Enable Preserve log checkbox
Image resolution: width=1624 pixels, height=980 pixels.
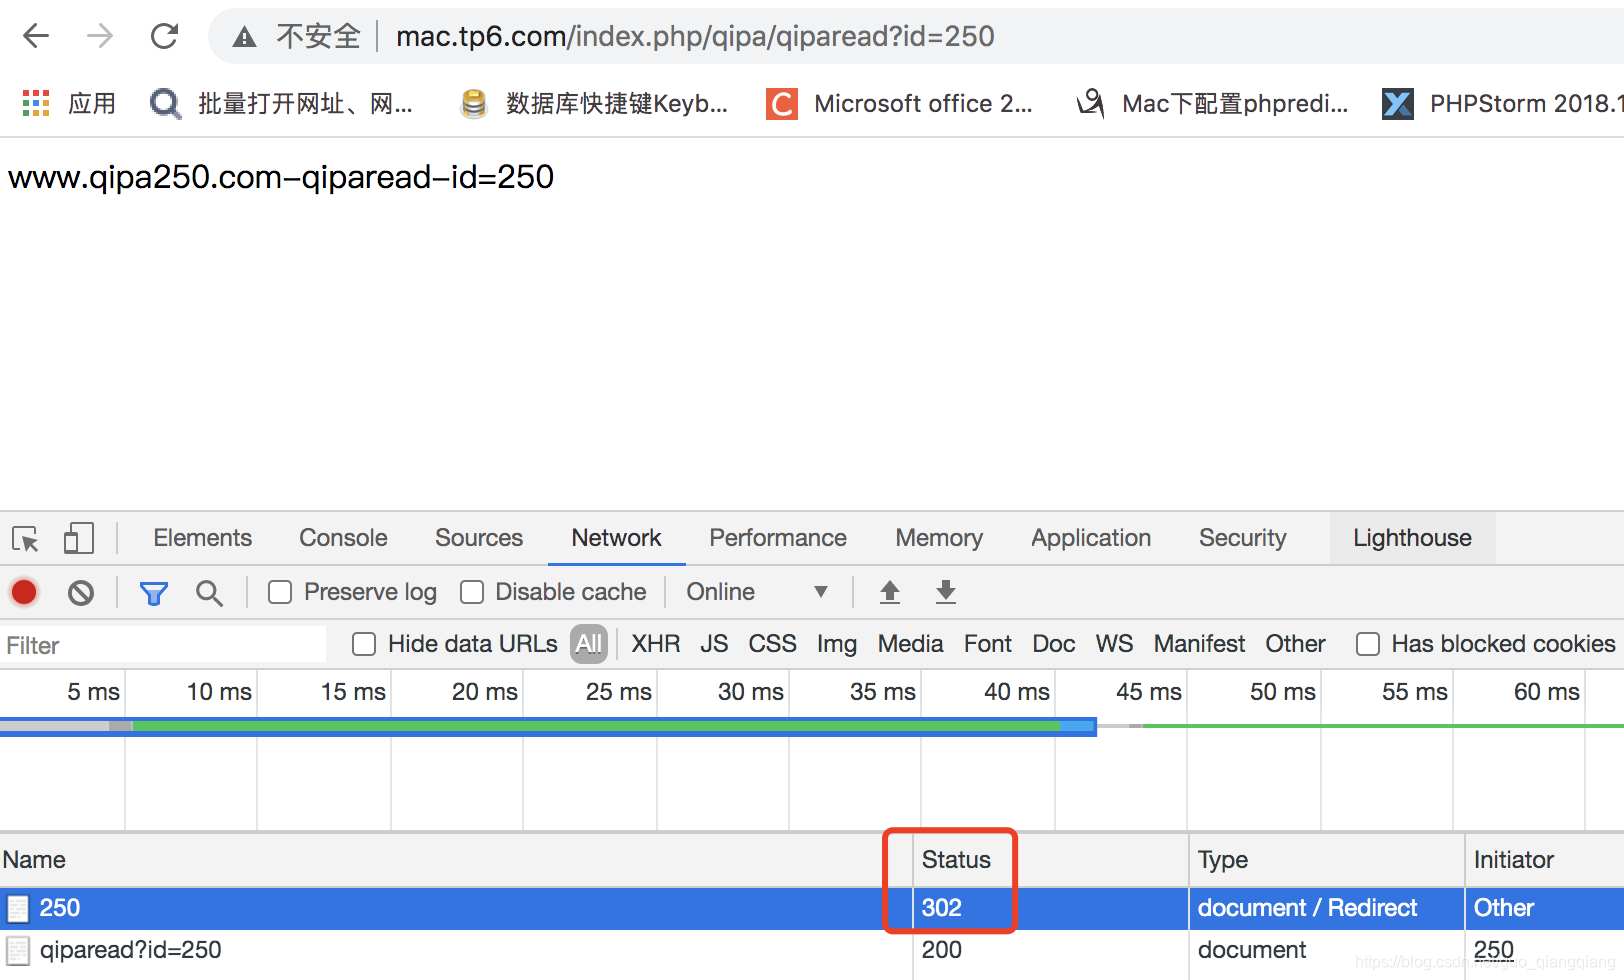click(280, 593)
